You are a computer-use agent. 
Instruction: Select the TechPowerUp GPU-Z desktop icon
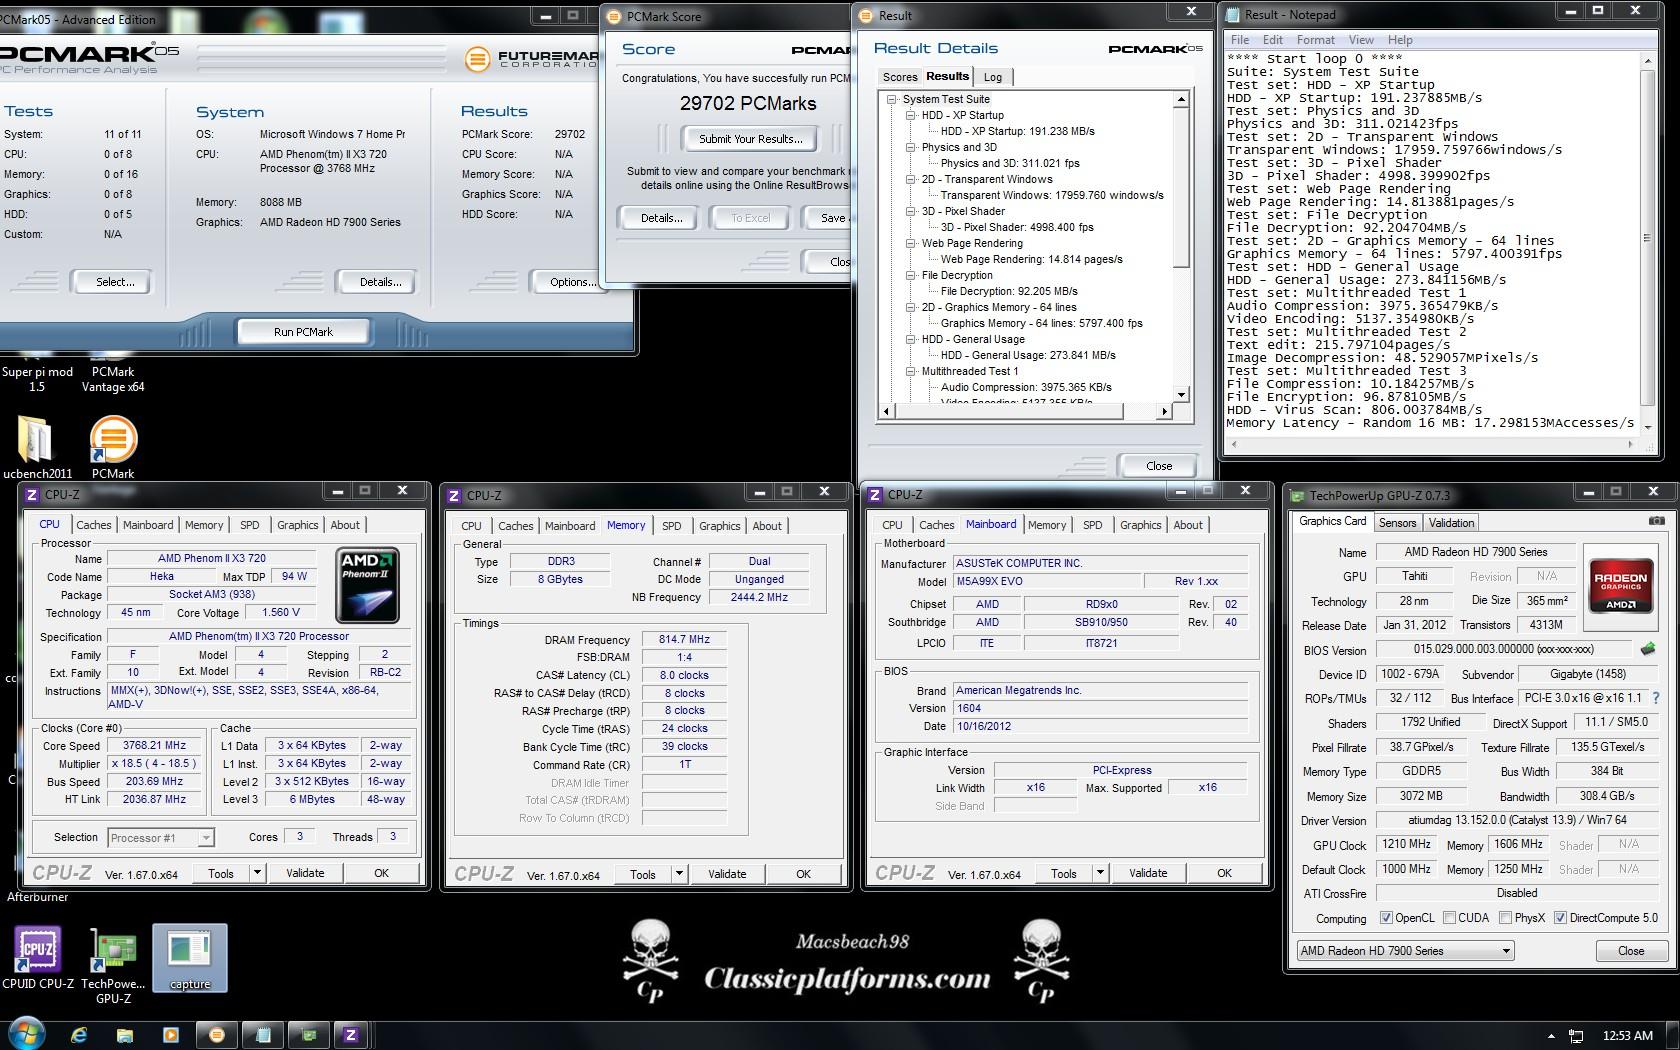pos(113,965)
